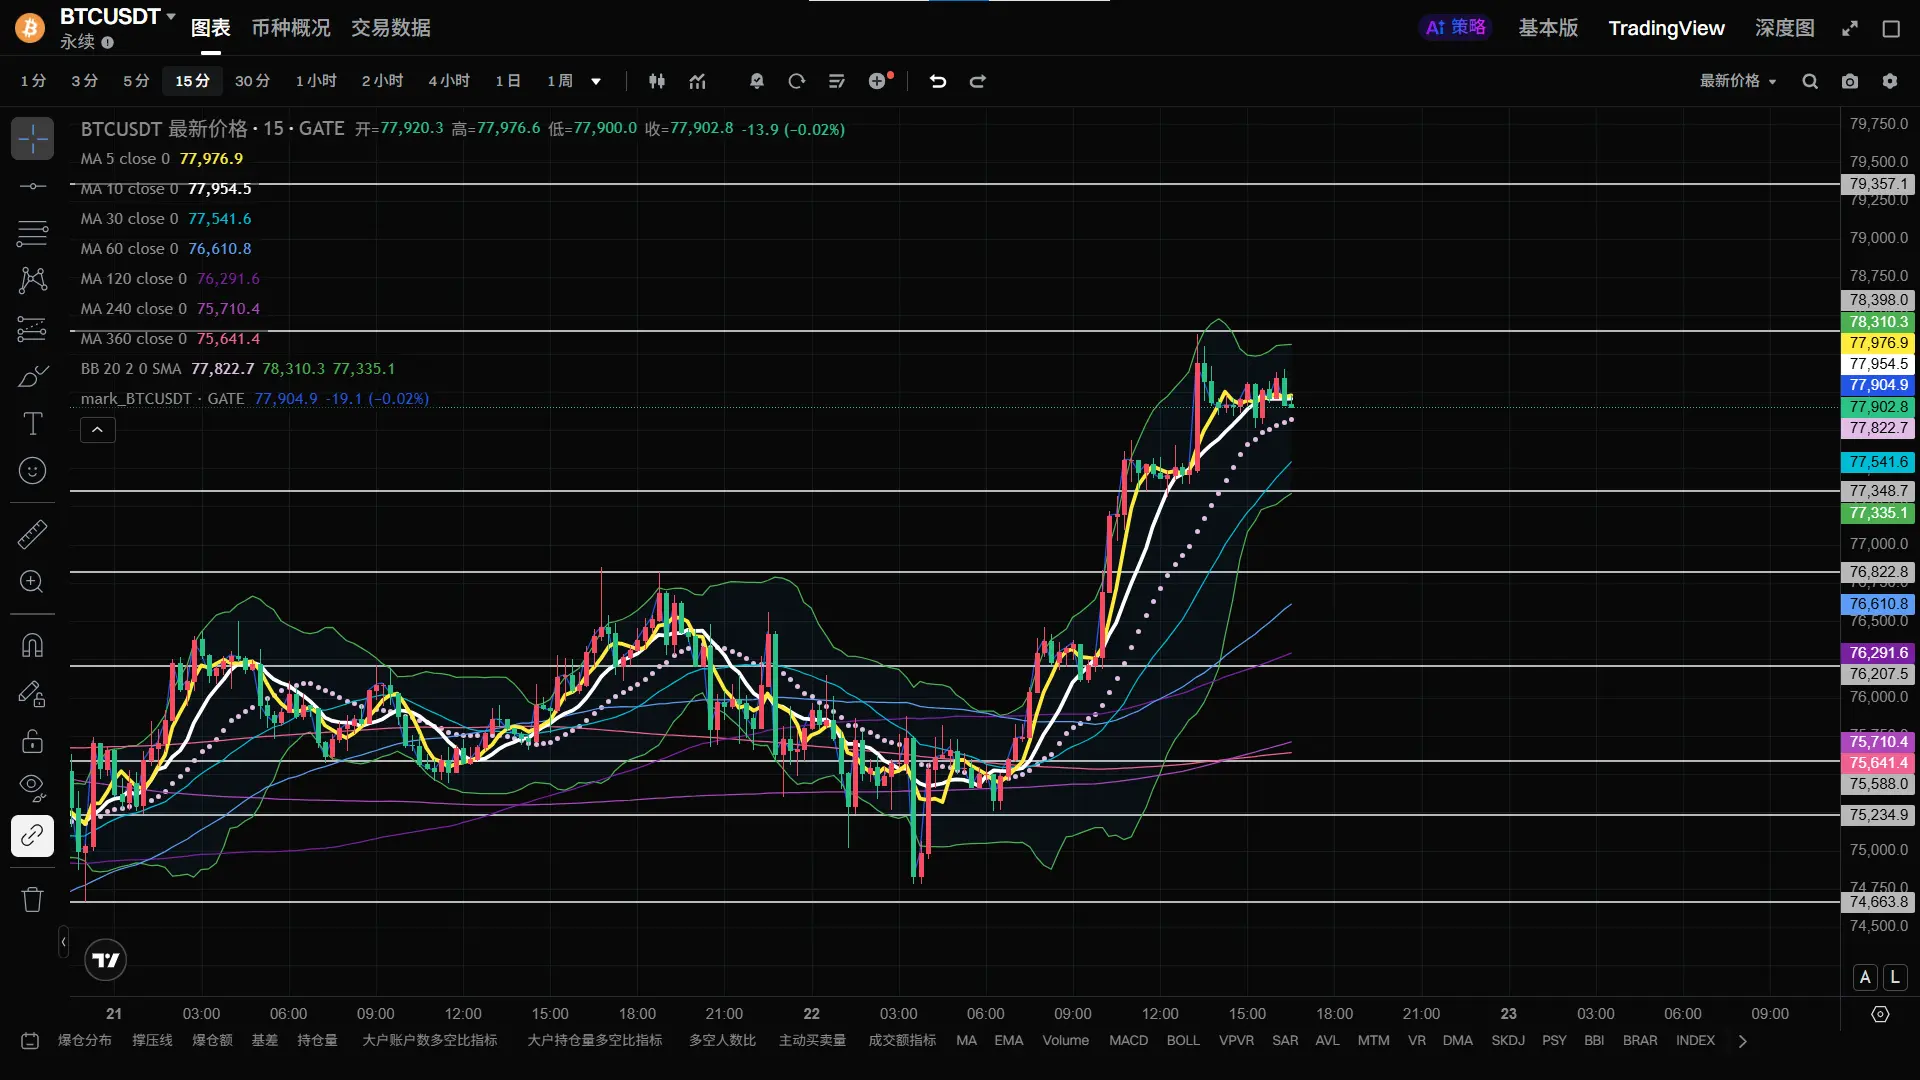The width and height of the screenshot is (1920, 1080).
Task: Select the magnet snap mode icon
Action: (x=32, y=645)
